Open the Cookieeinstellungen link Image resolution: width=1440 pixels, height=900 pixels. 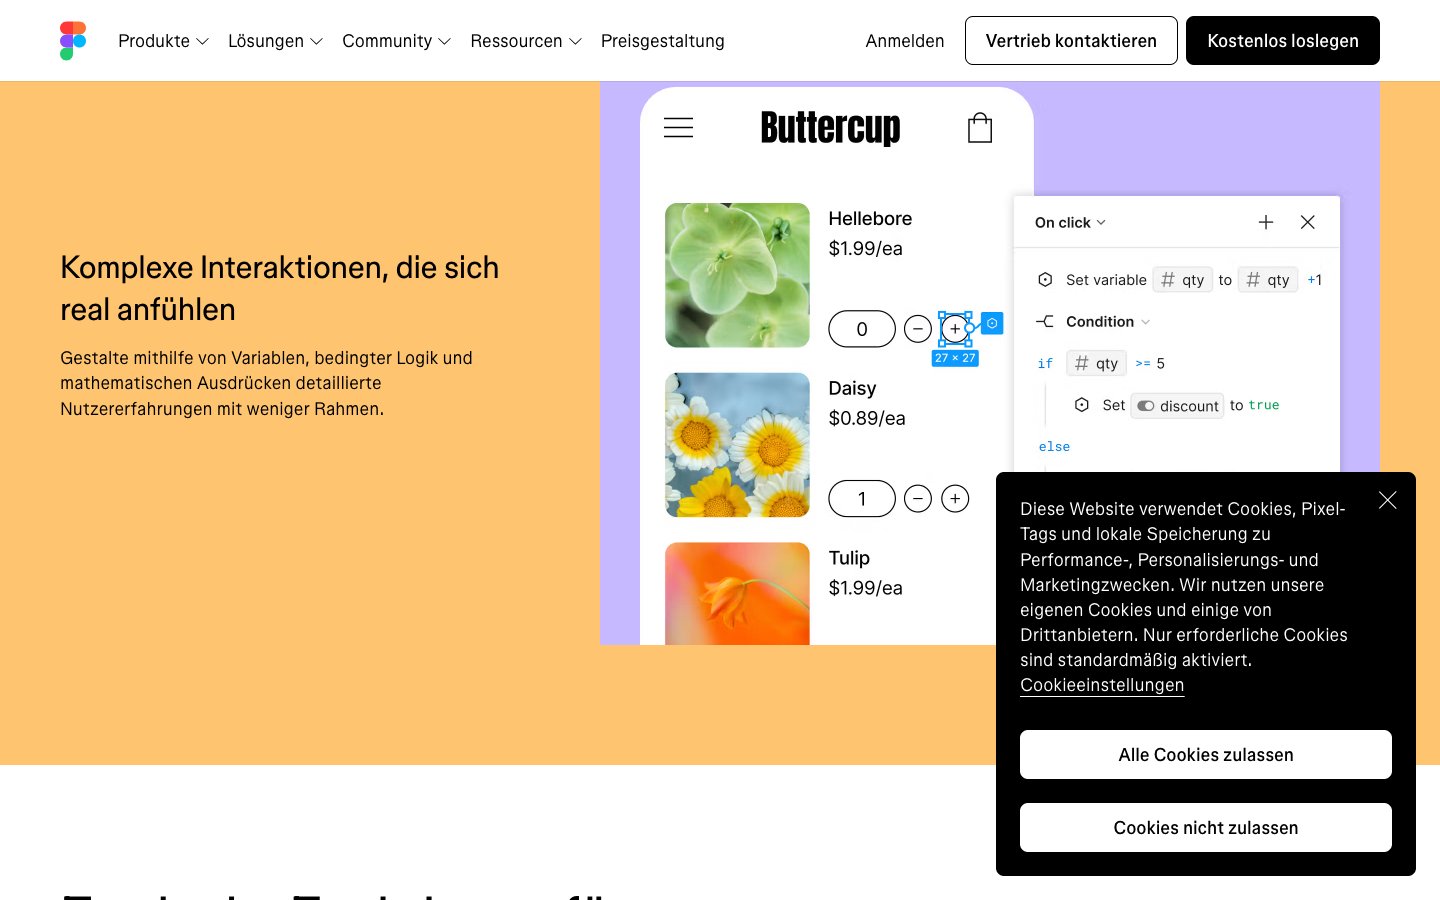coord(1101,685)
